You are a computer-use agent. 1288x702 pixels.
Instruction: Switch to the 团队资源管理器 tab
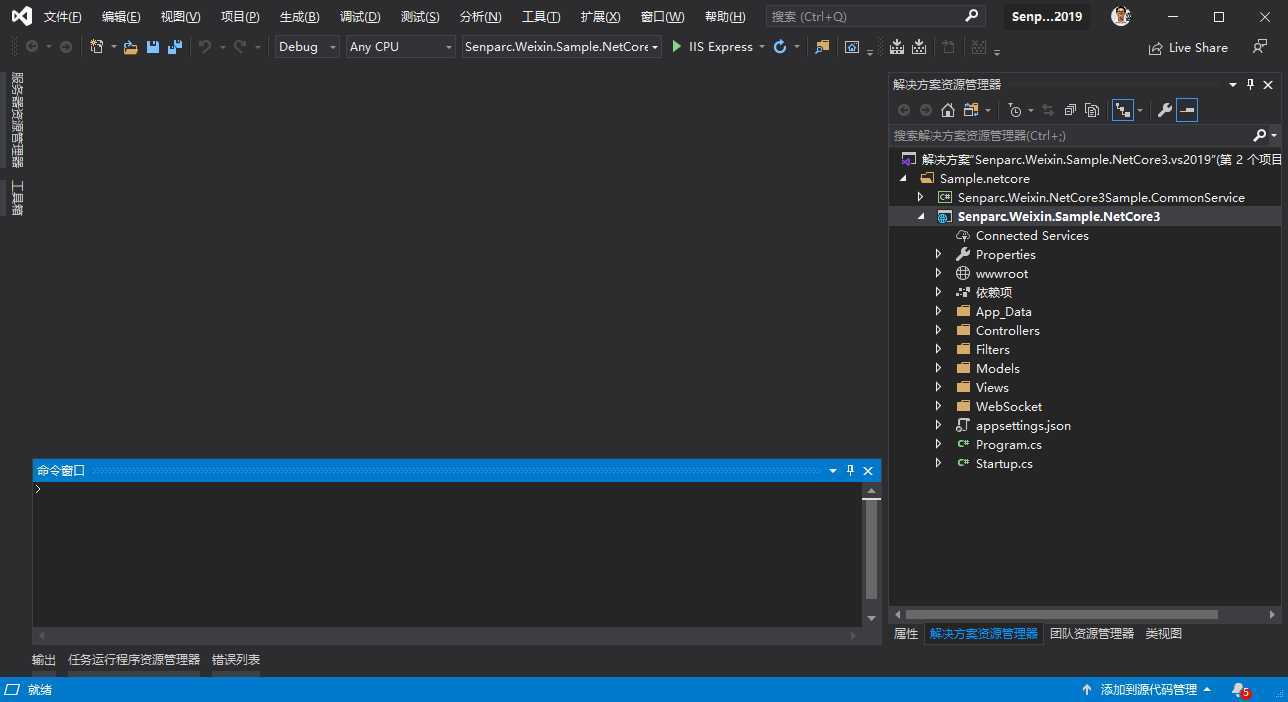click(1092, 634)
